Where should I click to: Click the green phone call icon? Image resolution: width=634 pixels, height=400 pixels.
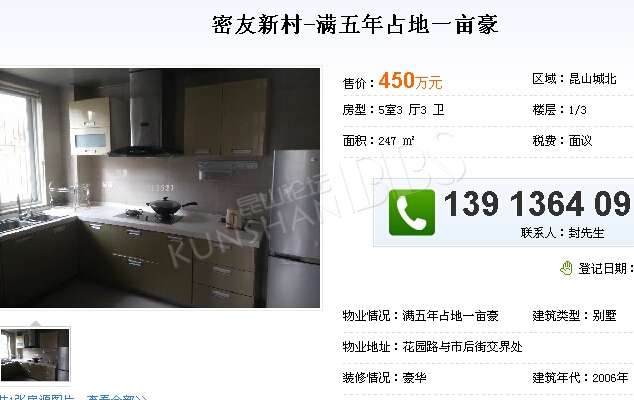[412, 212]
